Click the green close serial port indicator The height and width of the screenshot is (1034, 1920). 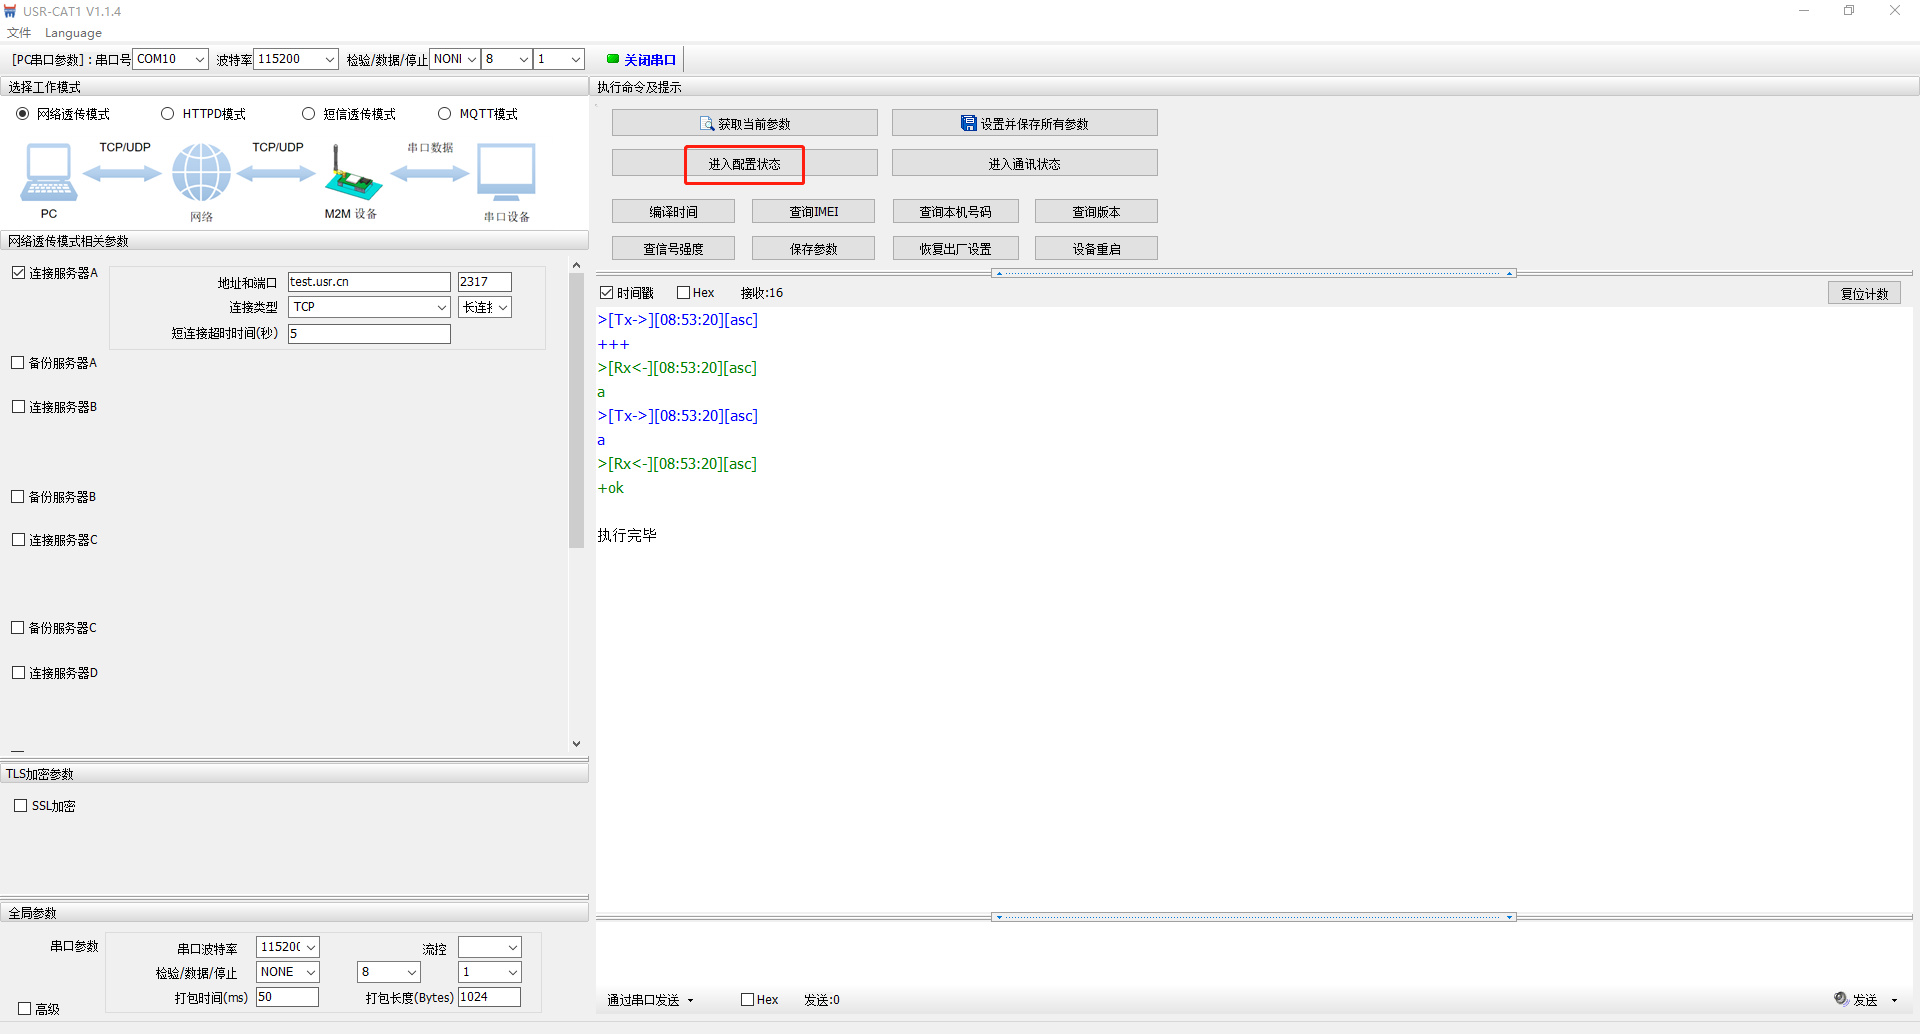pyautogui.click(x=613, y=59)
